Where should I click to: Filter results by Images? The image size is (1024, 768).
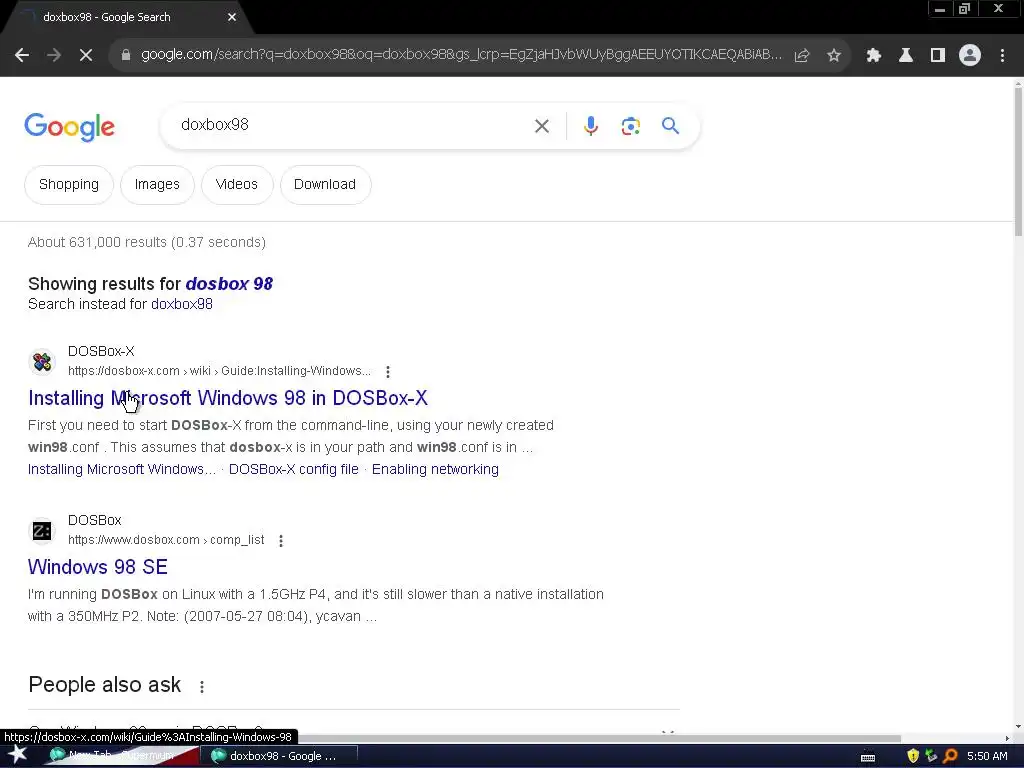(157, 185)
